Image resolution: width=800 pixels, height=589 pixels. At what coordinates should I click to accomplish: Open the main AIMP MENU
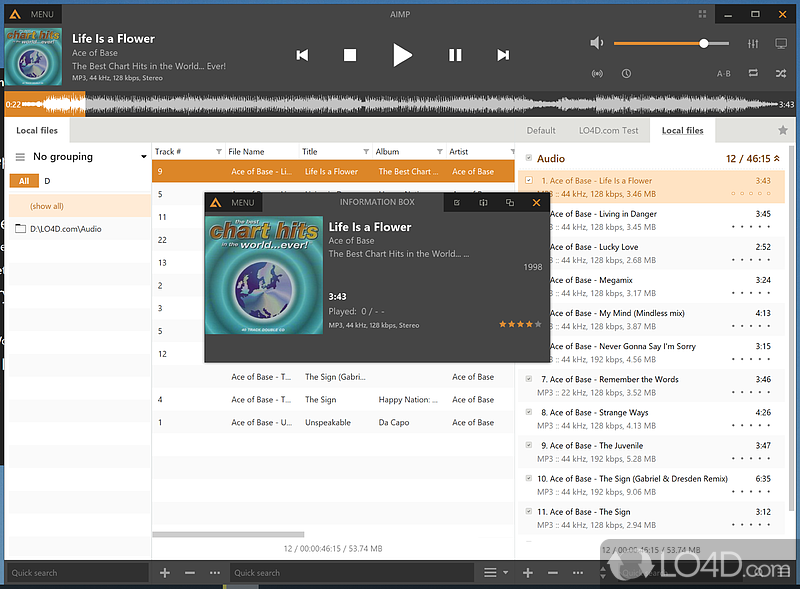[x=33, y=14]
